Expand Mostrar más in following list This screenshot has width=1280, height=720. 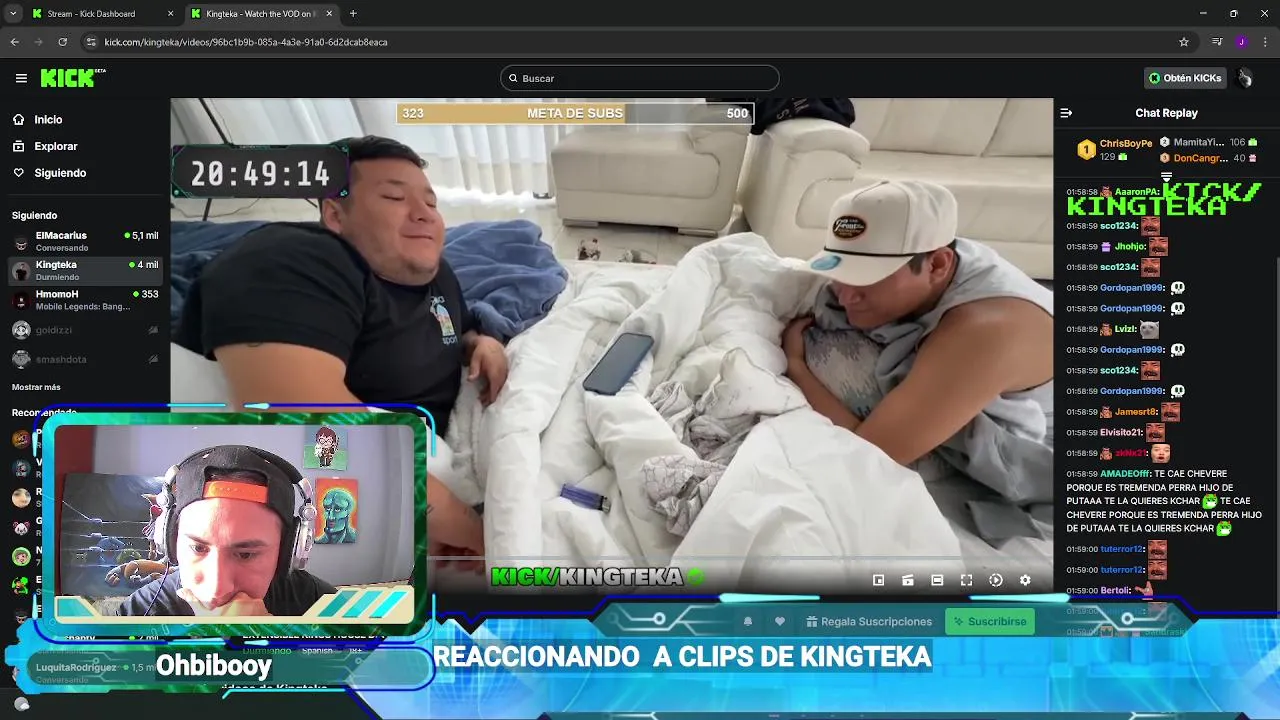(36, 387)
